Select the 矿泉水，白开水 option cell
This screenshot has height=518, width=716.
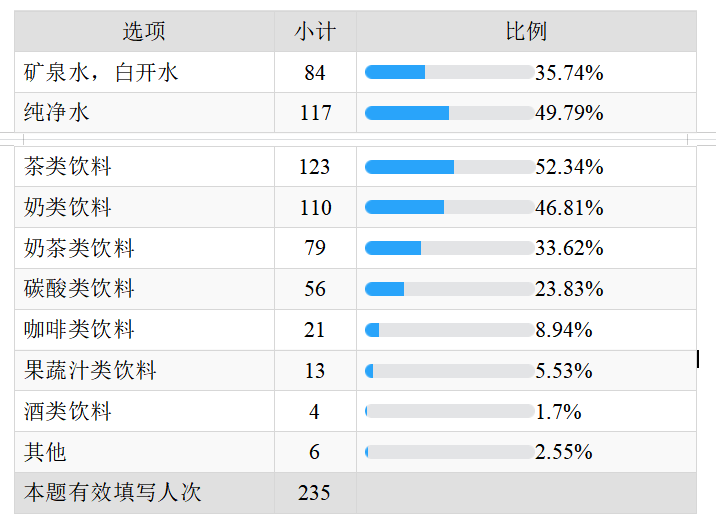pos(144,72)
